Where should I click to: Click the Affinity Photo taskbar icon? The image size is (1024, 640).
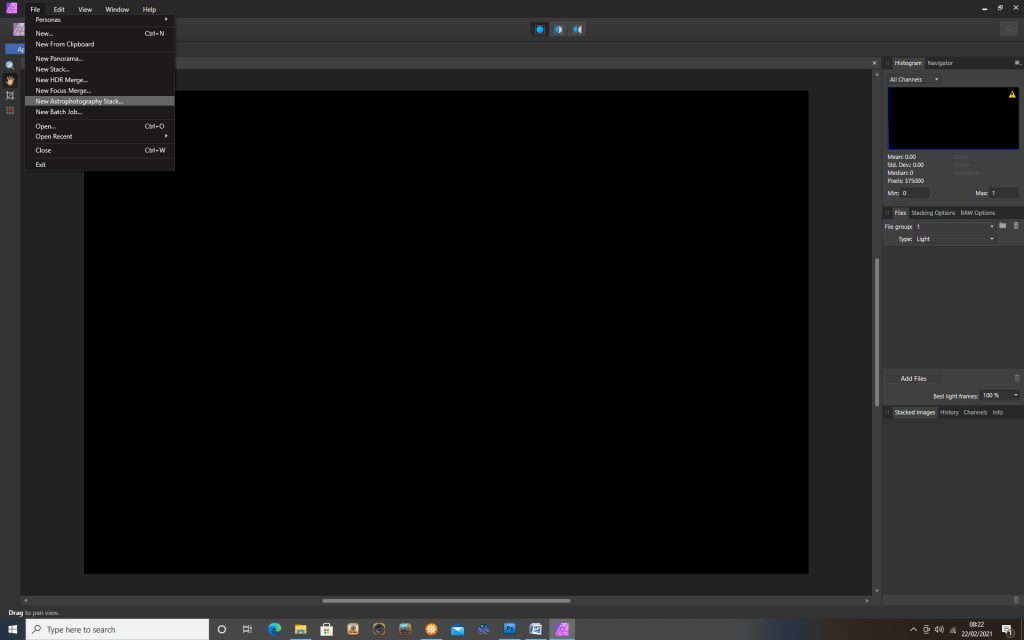562,630
